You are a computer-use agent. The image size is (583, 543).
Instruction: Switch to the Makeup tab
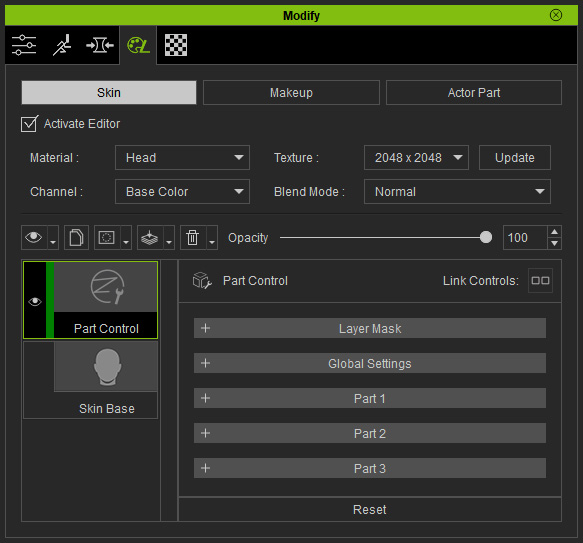coord(291,93)
